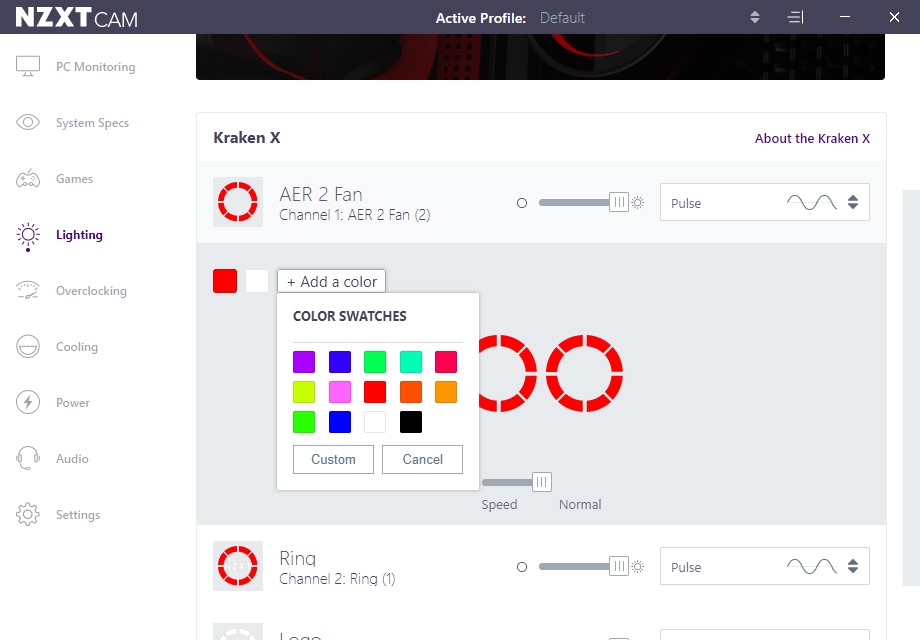Adjust the Ring brightness slider handle
This screenshot has width=920, height=640.
pos(618,566)
